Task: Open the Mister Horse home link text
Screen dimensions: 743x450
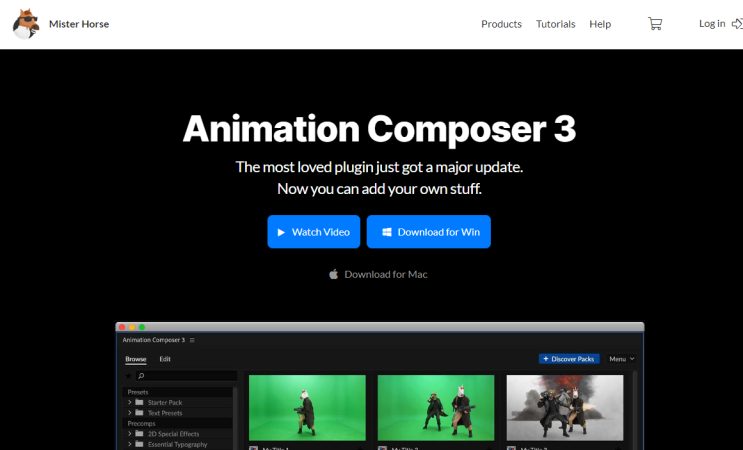Action: pos(79,24)
